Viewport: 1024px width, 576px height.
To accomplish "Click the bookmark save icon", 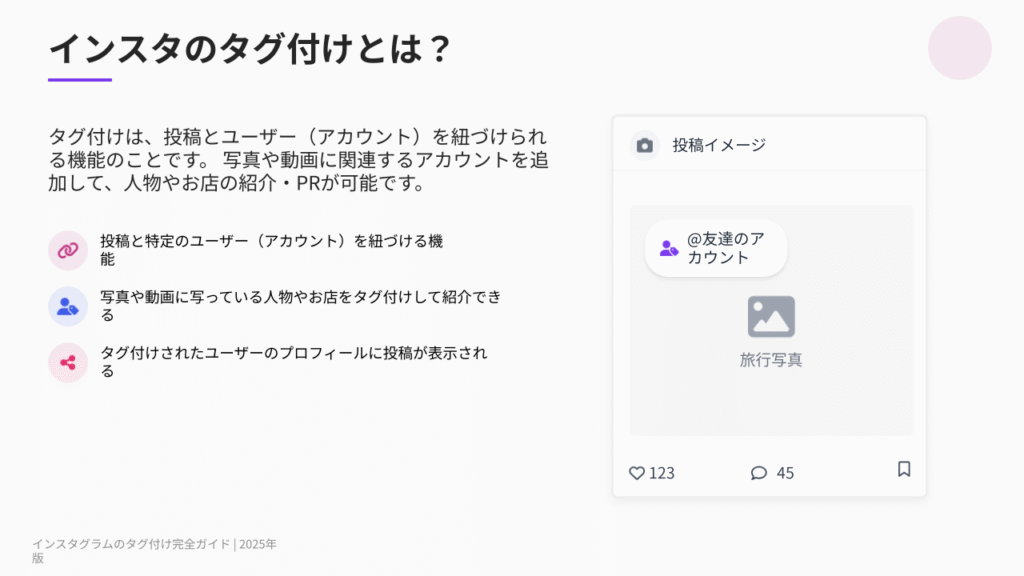I will pos(904,469).
